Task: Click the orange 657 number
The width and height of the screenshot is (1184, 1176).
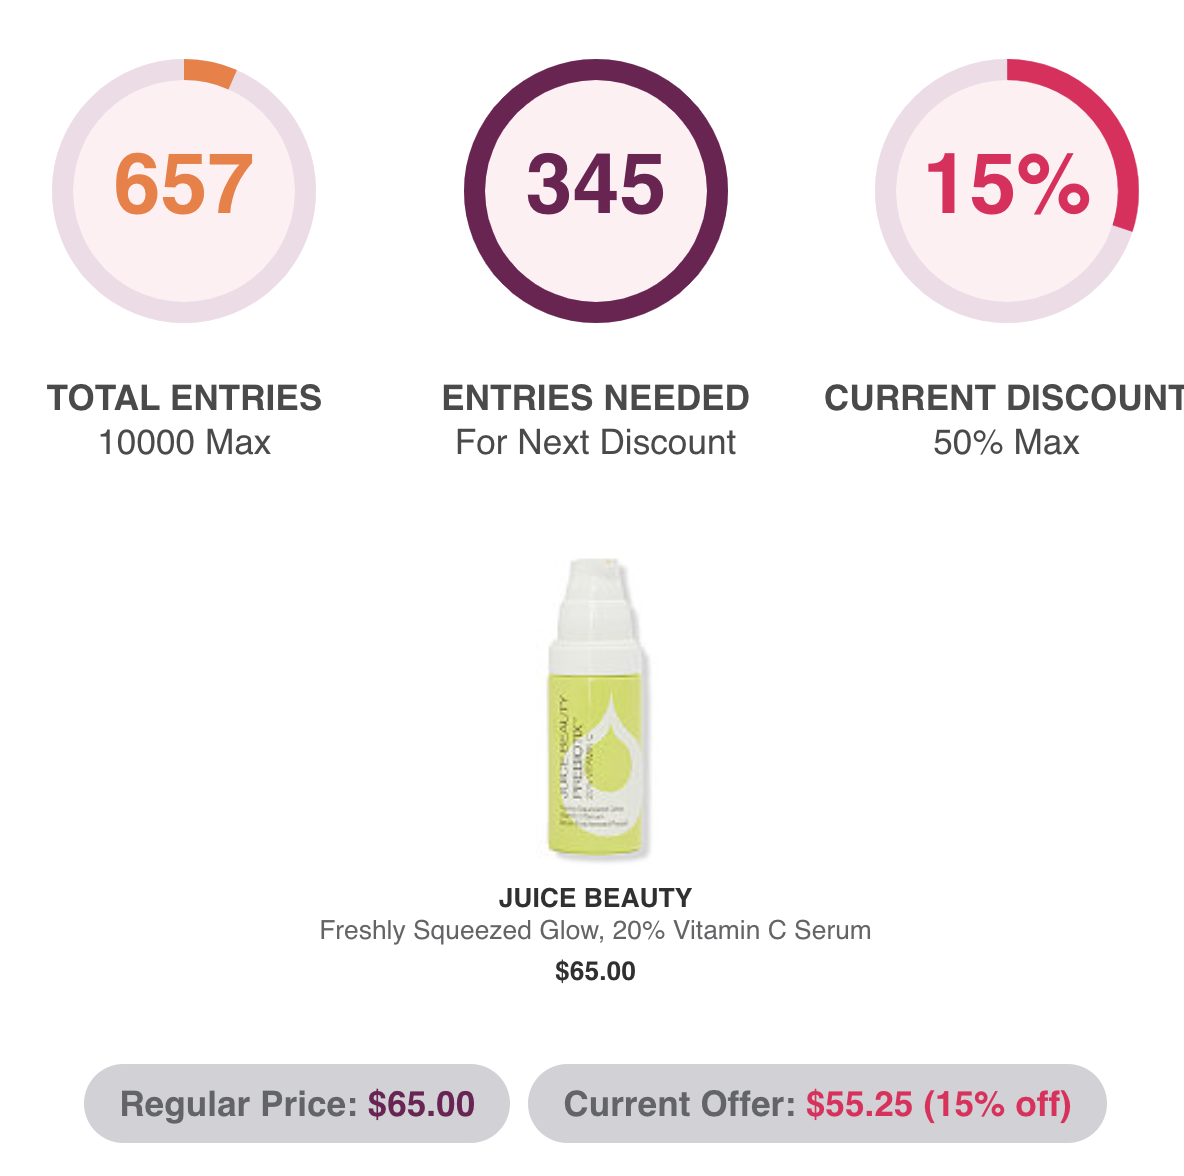Action: 183,184
